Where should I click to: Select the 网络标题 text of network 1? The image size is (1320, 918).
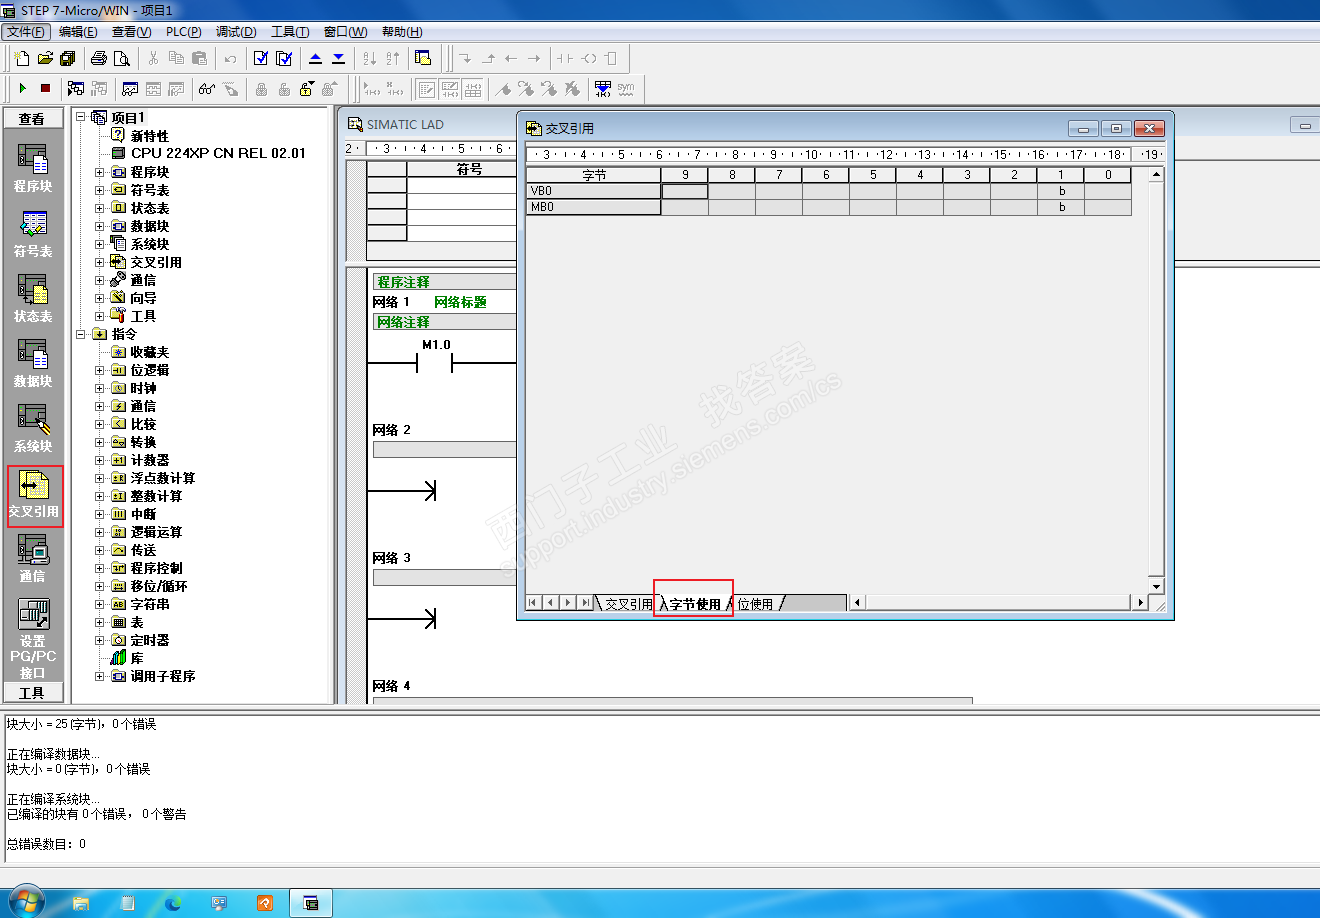click(460, 302)
